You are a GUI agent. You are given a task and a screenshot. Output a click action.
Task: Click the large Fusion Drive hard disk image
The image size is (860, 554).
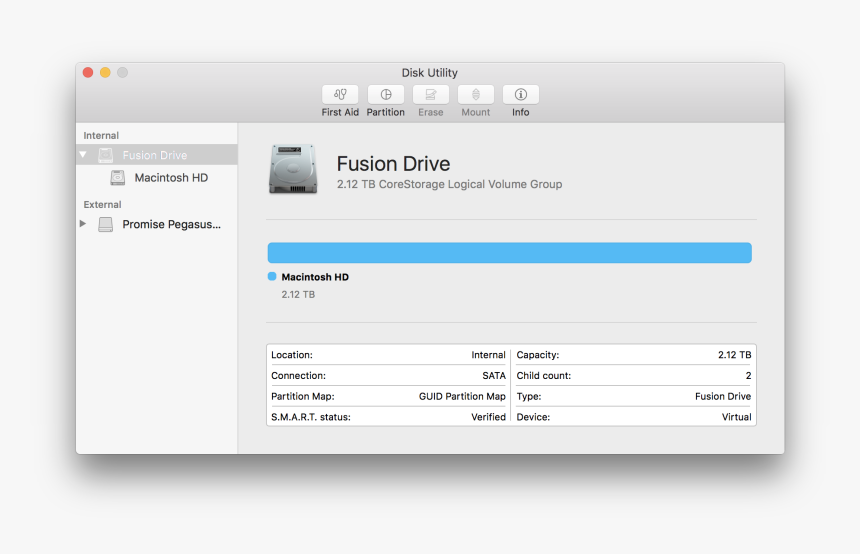293,169
